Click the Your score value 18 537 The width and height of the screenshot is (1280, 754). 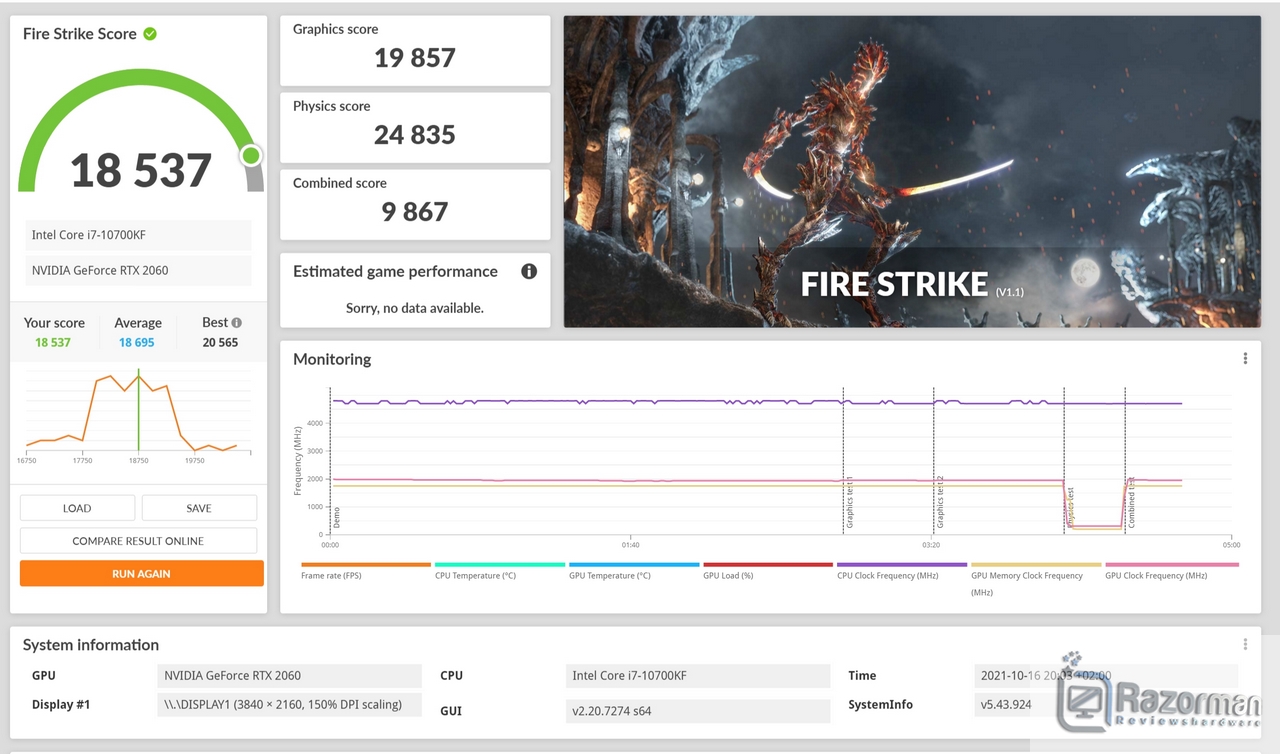pos(53,342)
